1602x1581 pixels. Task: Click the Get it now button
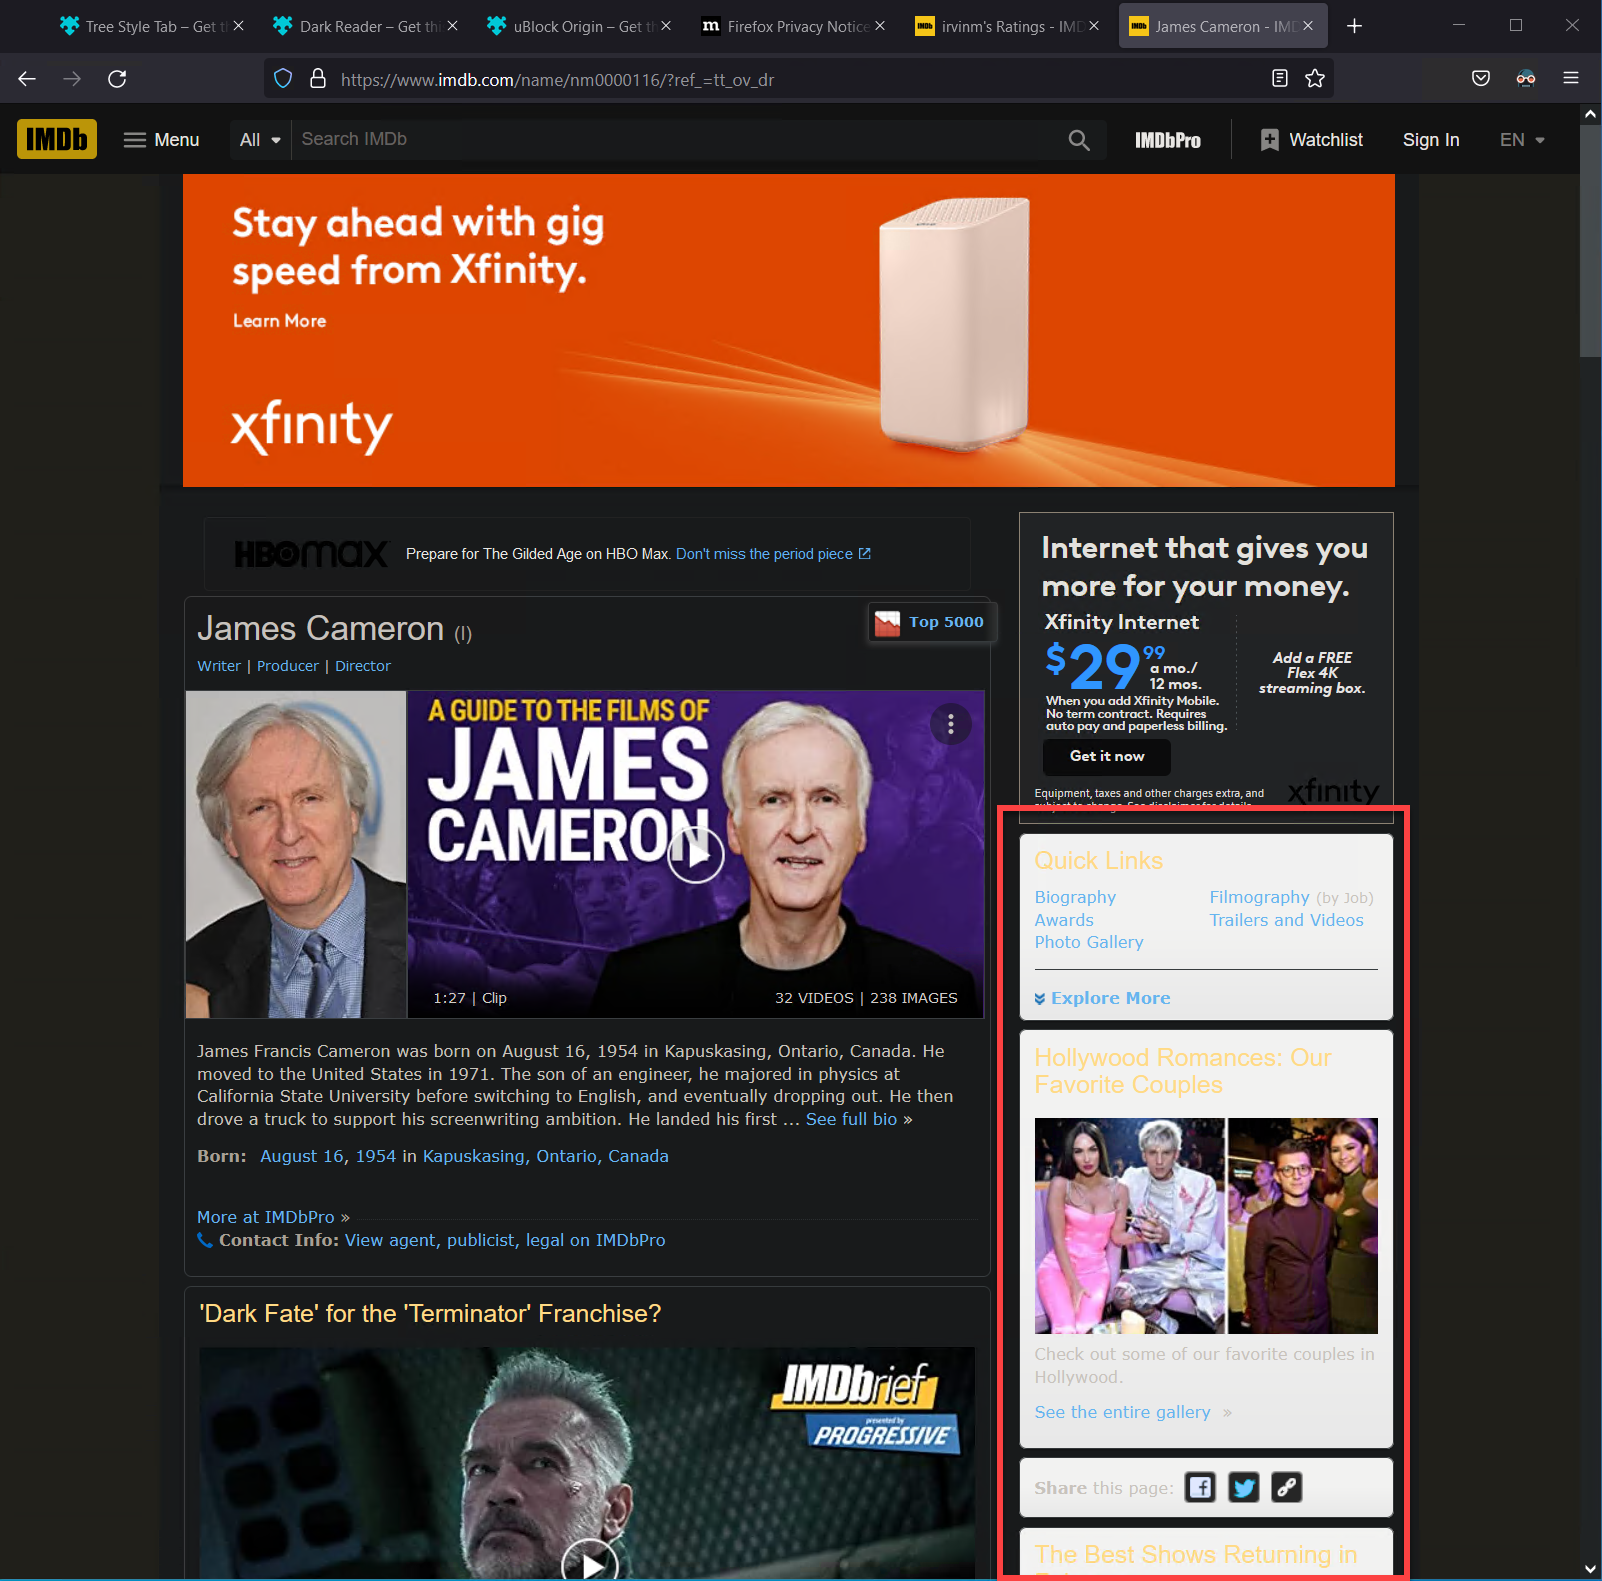click(1105, 757)
